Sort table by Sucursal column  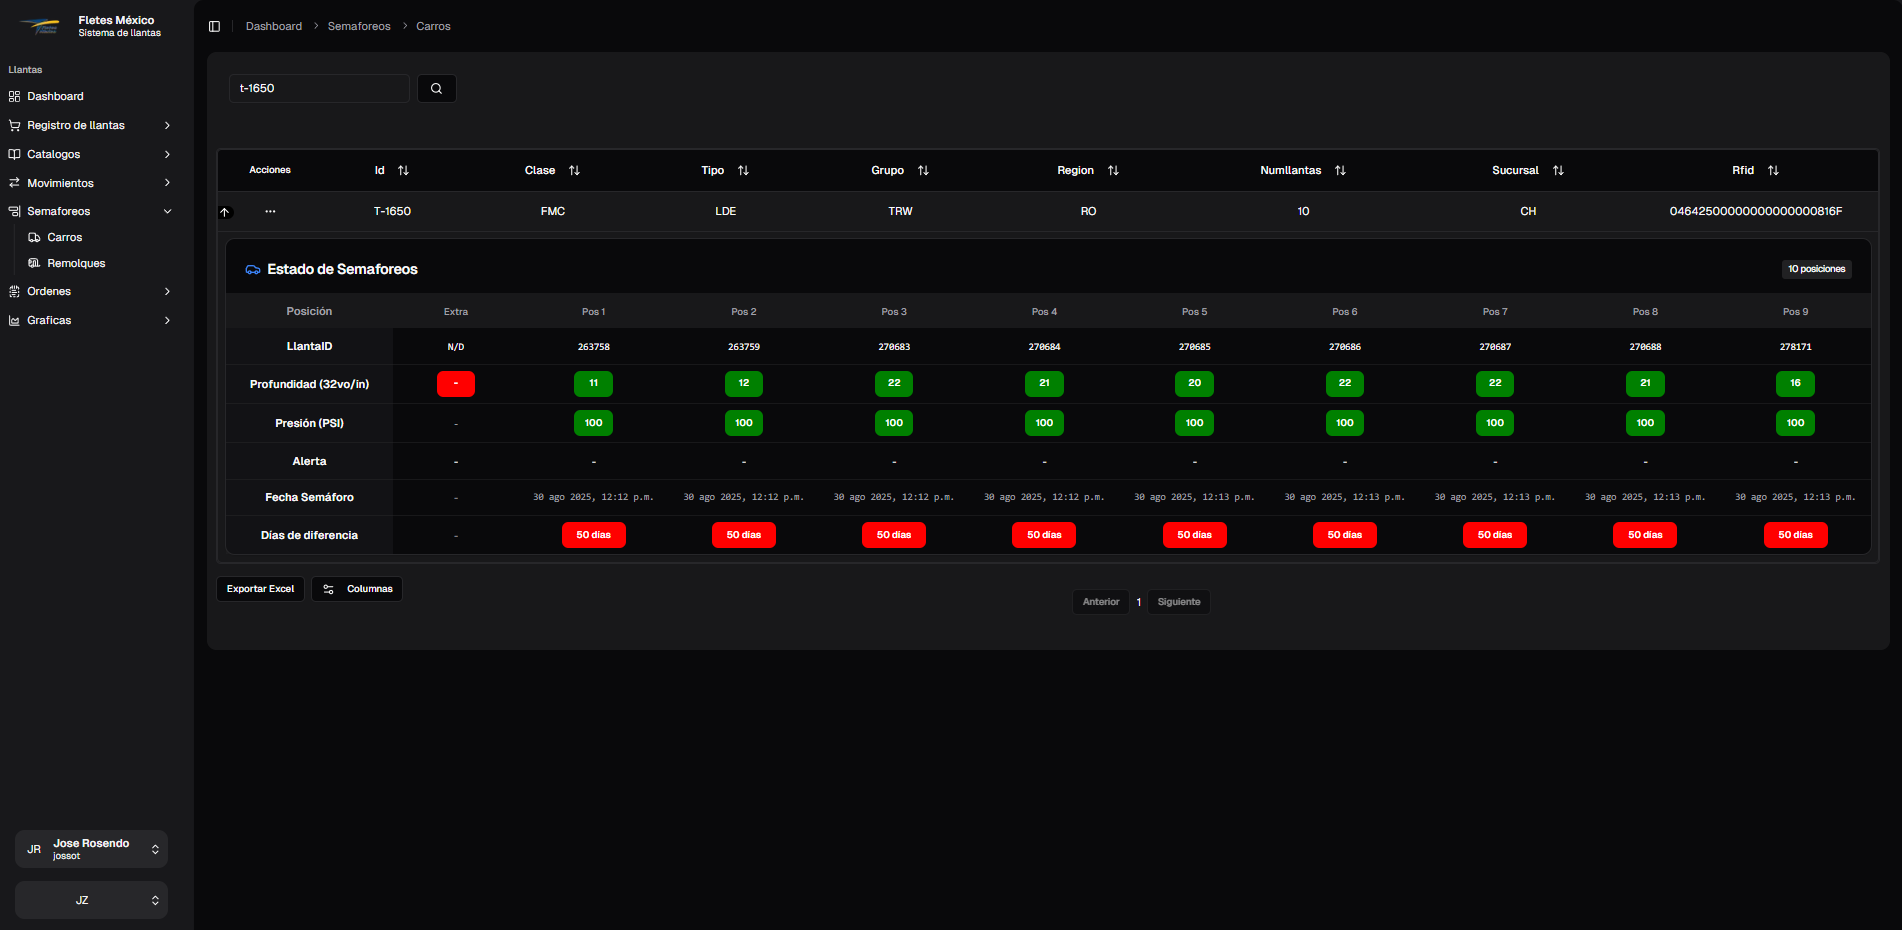tap(1558, 171)
